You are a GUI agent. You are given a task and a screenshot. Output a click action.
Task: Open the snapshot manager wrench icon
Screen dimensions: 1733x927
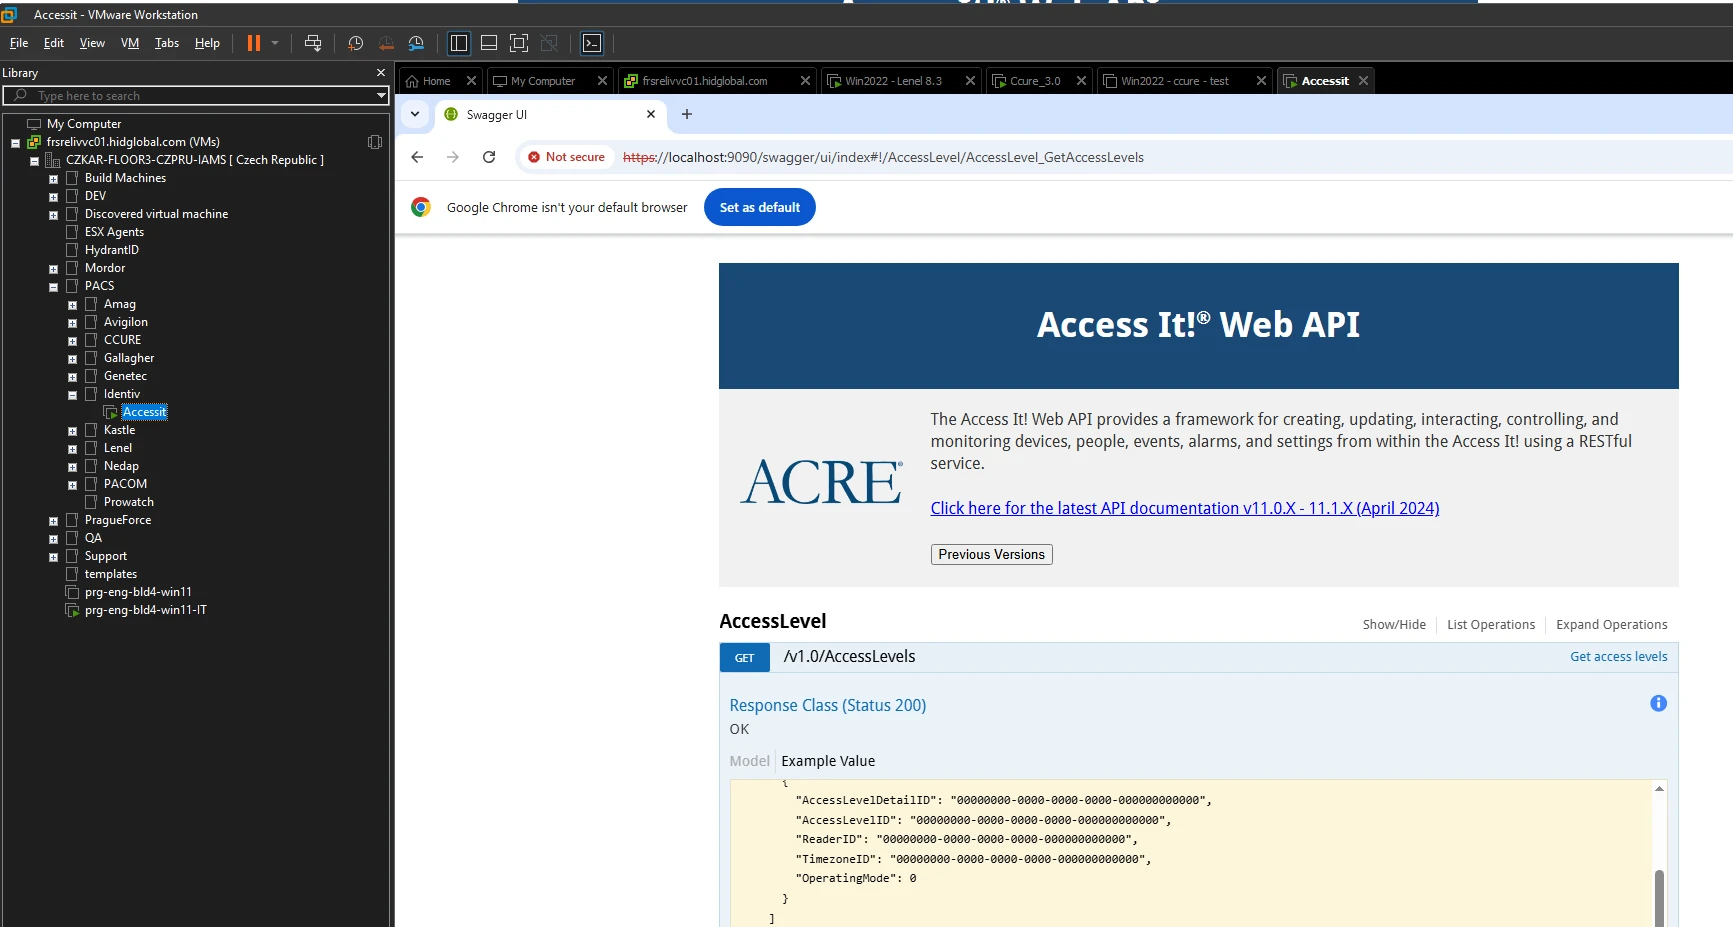pos(416,43)
